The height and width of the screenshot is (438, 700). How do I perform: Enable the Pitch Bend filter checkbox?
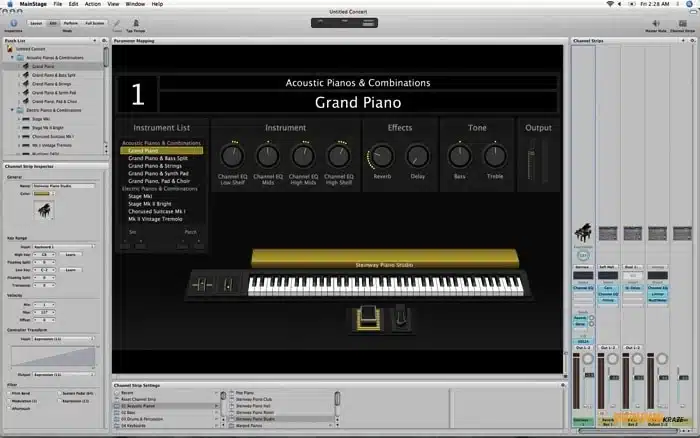tap(7, 393)
